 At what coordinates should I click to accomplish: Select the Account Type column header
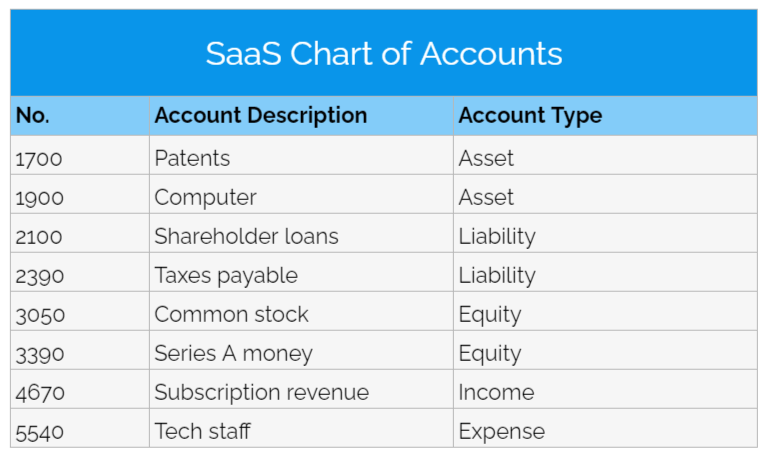[x=530, y=116]
